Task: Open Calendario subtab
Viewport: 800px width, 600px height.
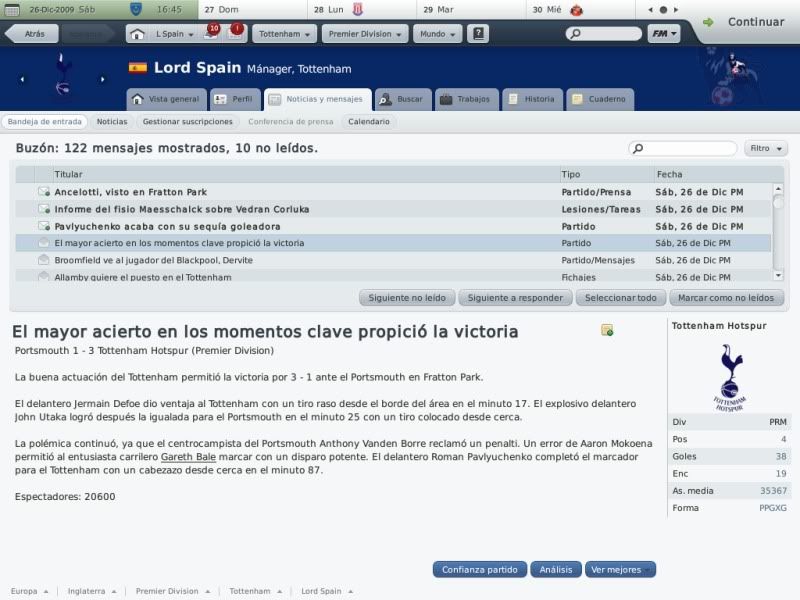Action: point(368,122)
